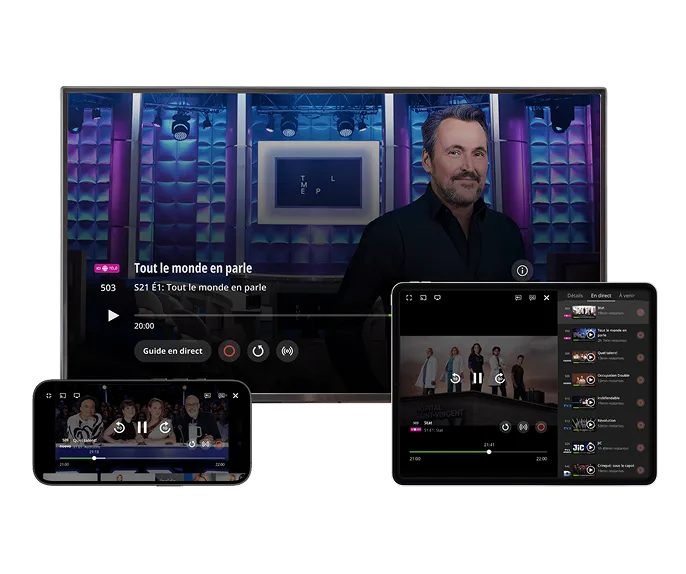This screenshot has height=574, width=686.
Task: Record 'Crinqué: sous le capot' list row
Action: (x=640, y=470)
